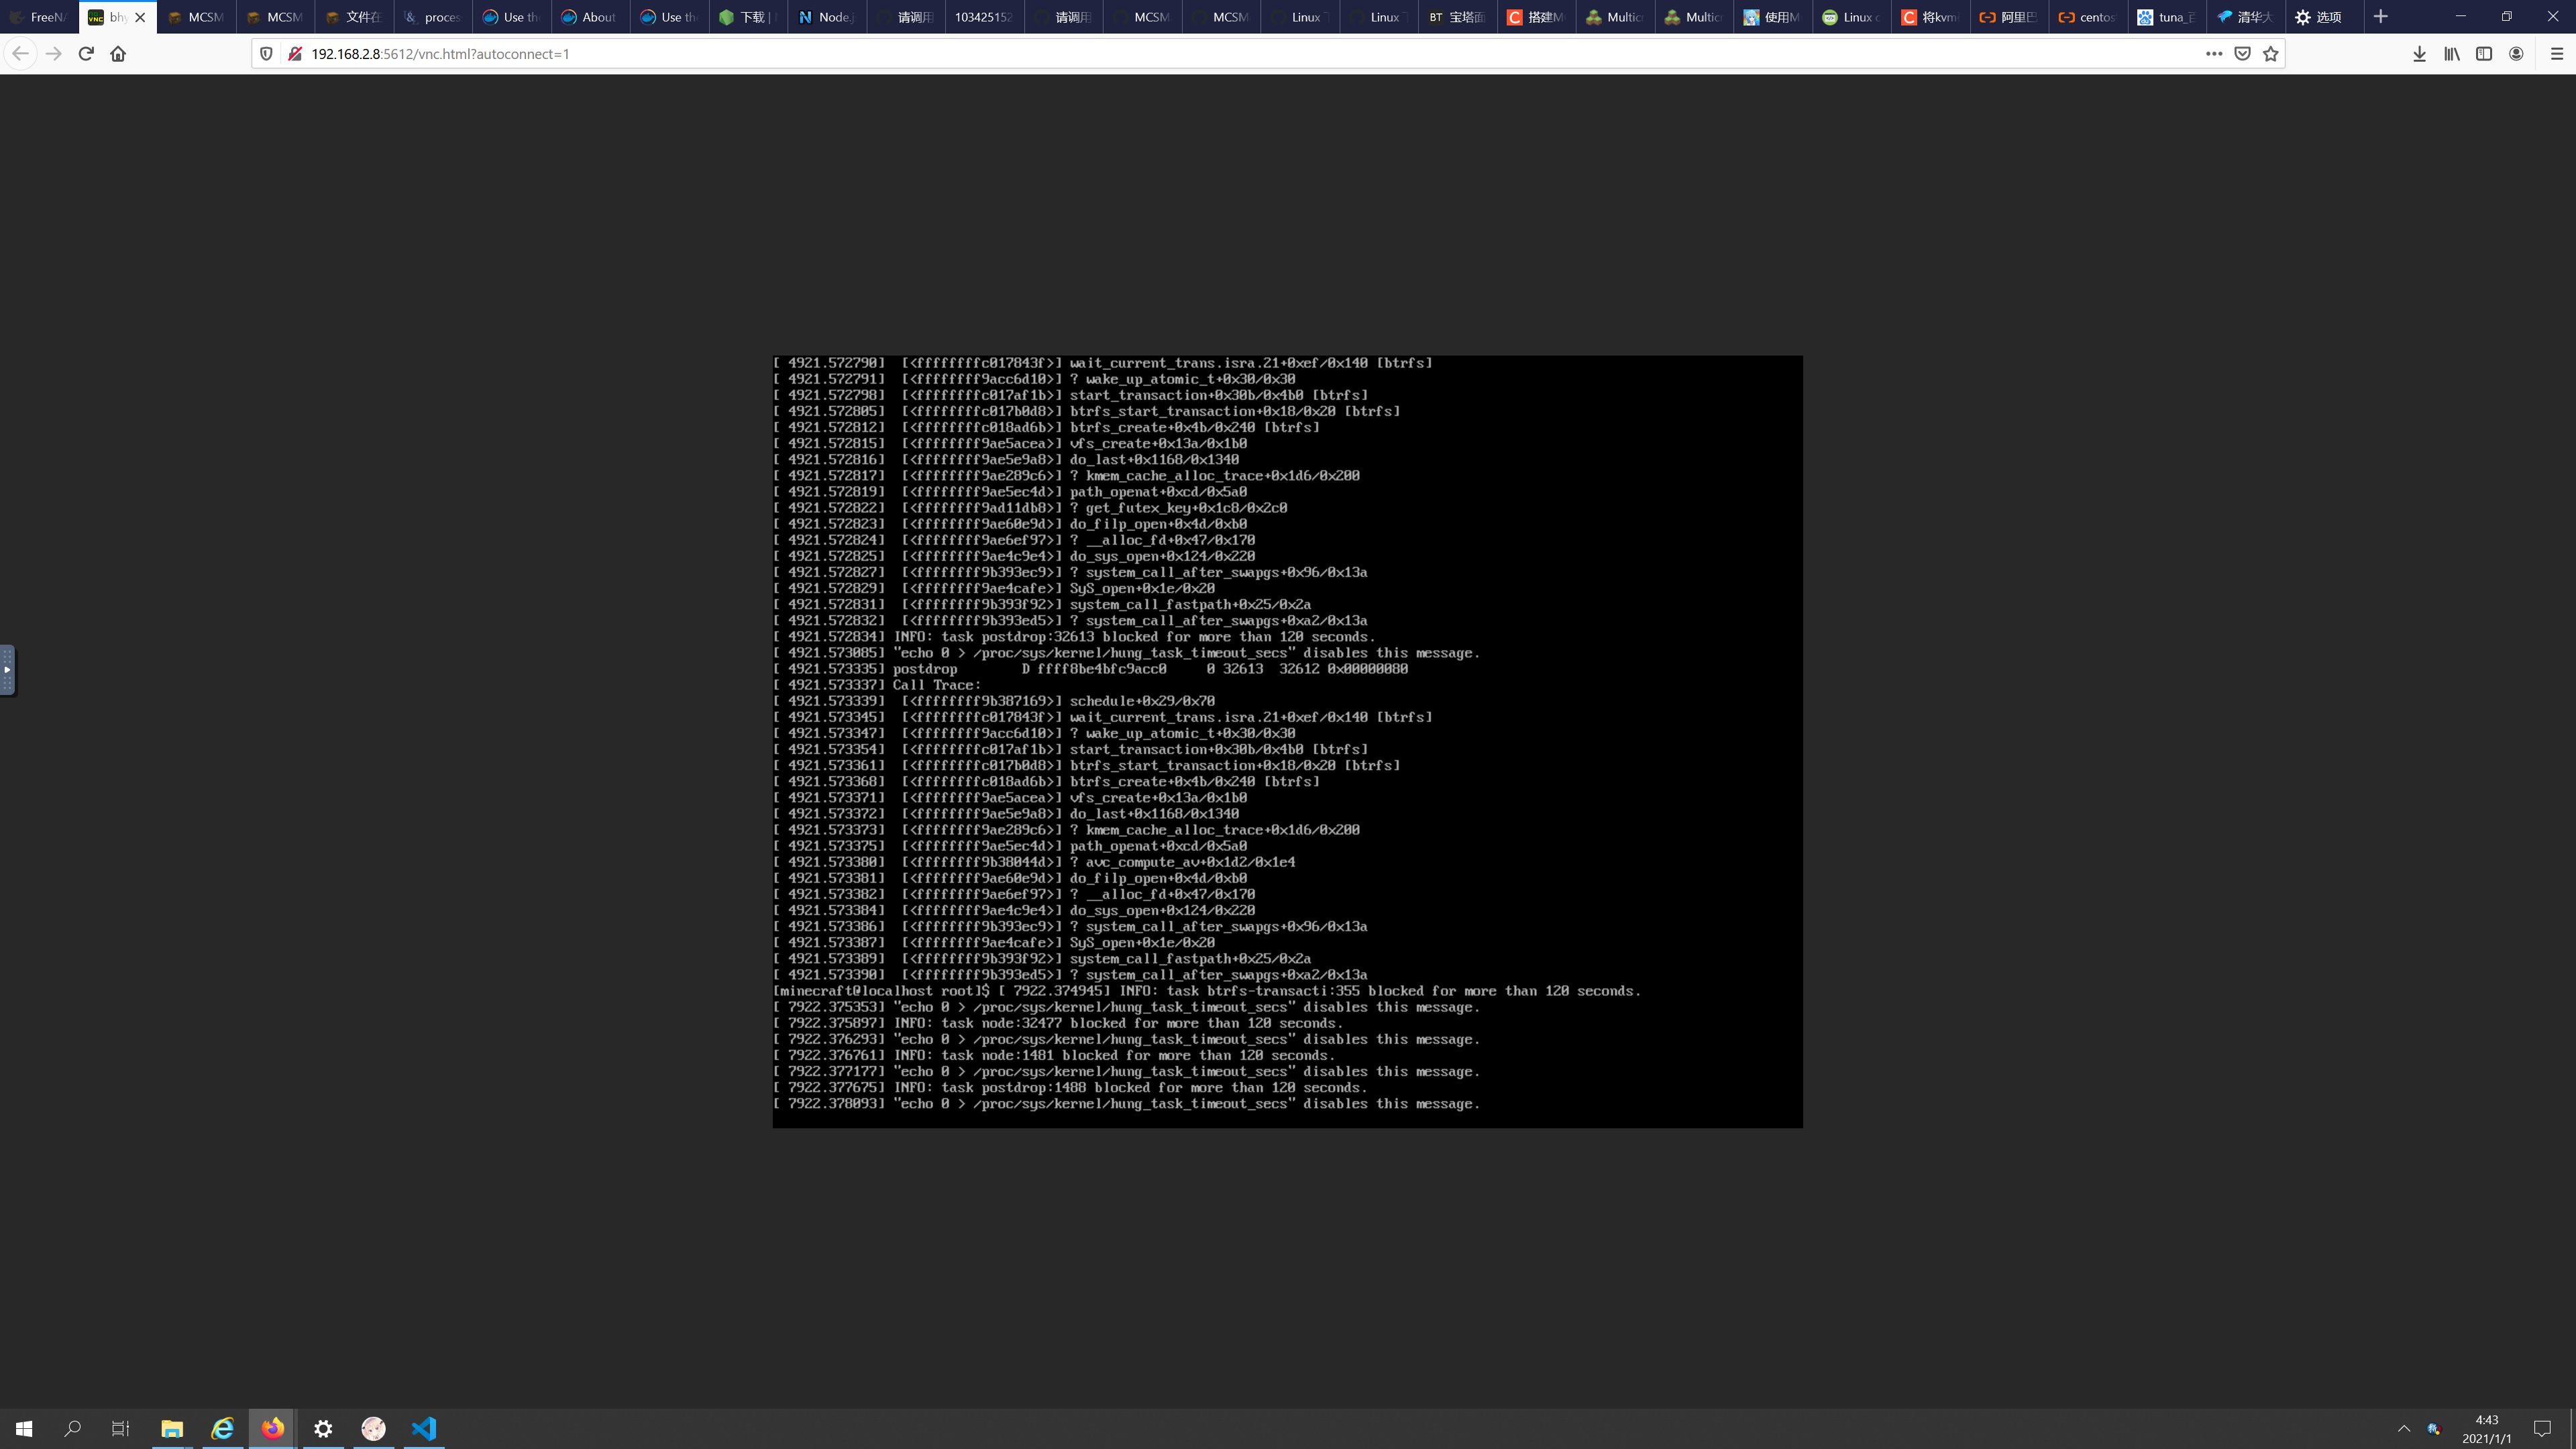This screenshot has width=2576, height=1449.
Task: Open File Explorer from the taskbar
Action: [172, 1428]
